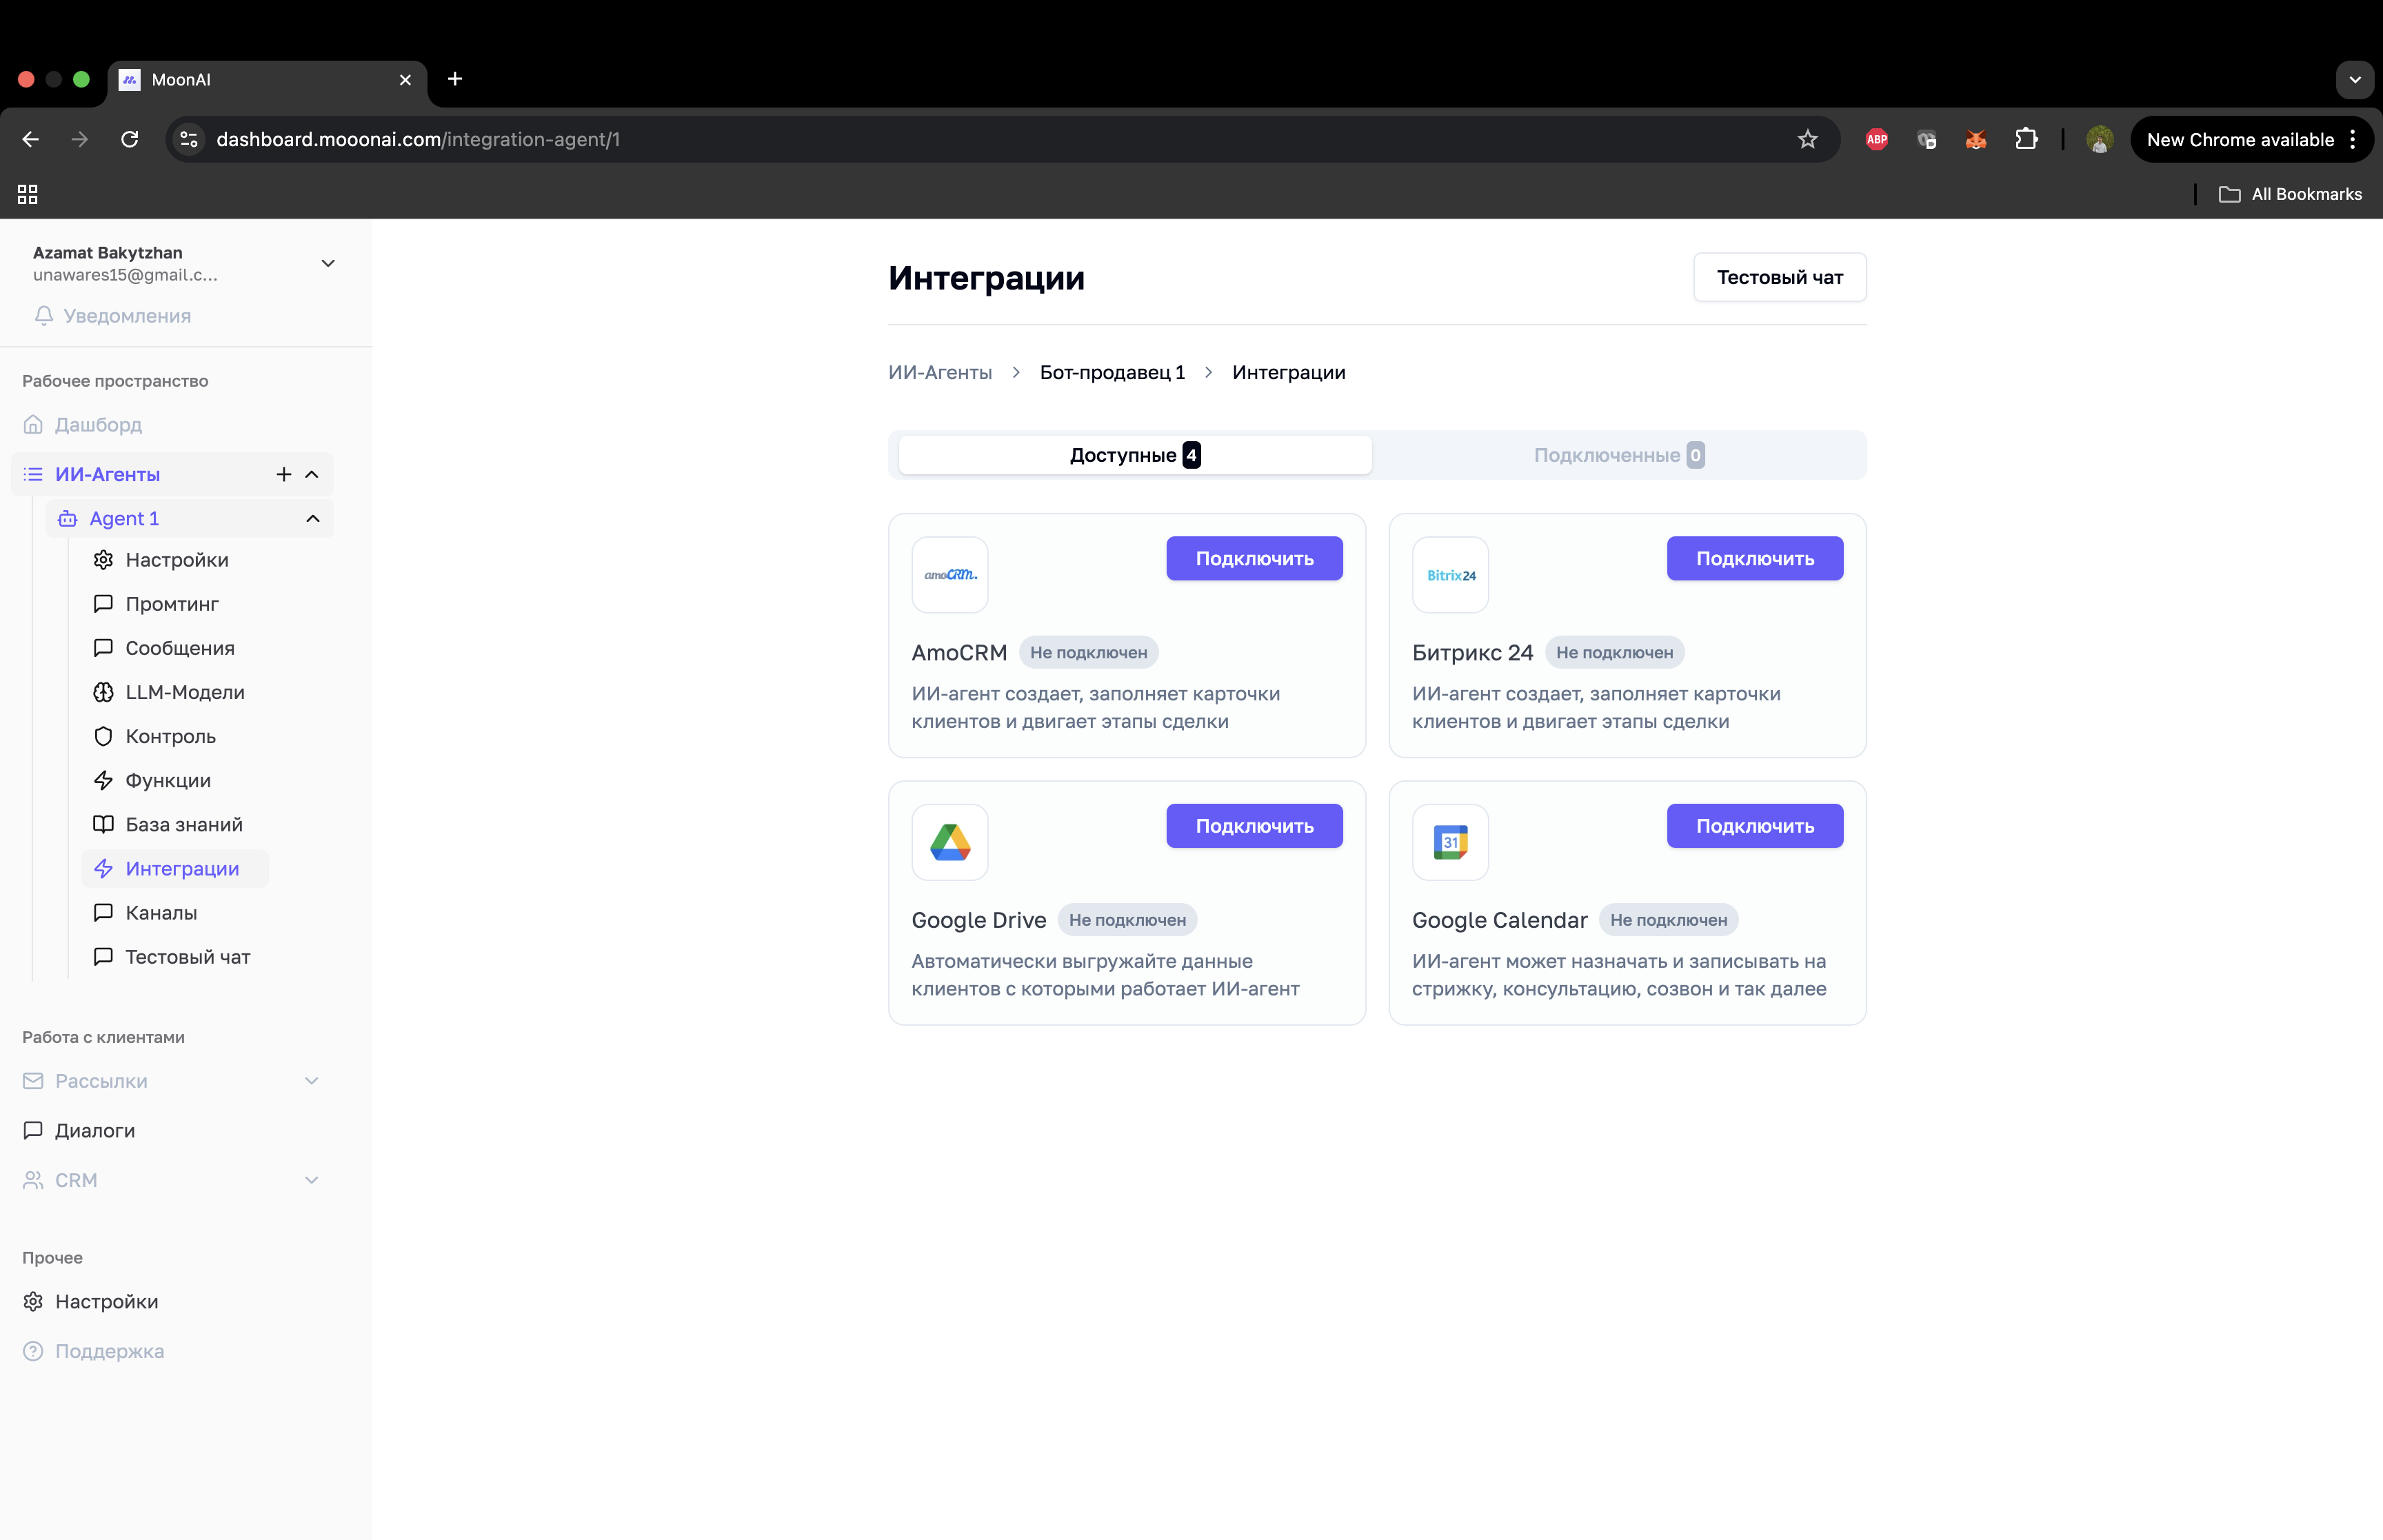Viewport: 2383px width, 1540px height.
Task: Click the Уведомления bell icon
Action: 44,316
